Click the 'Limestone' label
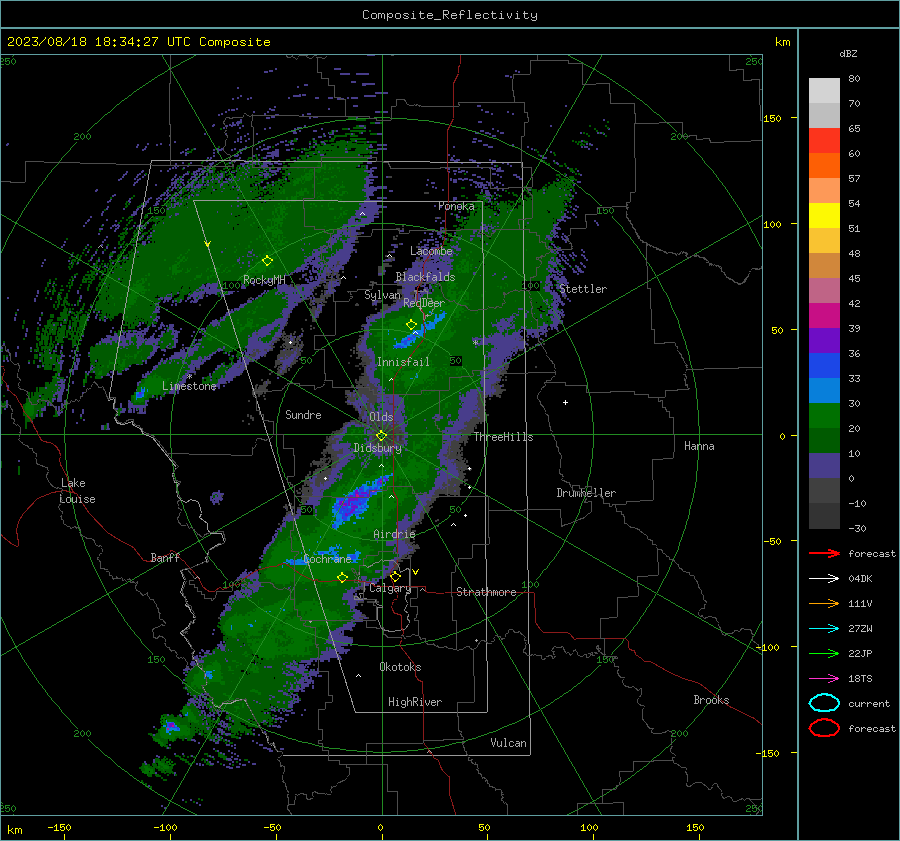Viewport: 900px width, 841px height. [189, 386]
